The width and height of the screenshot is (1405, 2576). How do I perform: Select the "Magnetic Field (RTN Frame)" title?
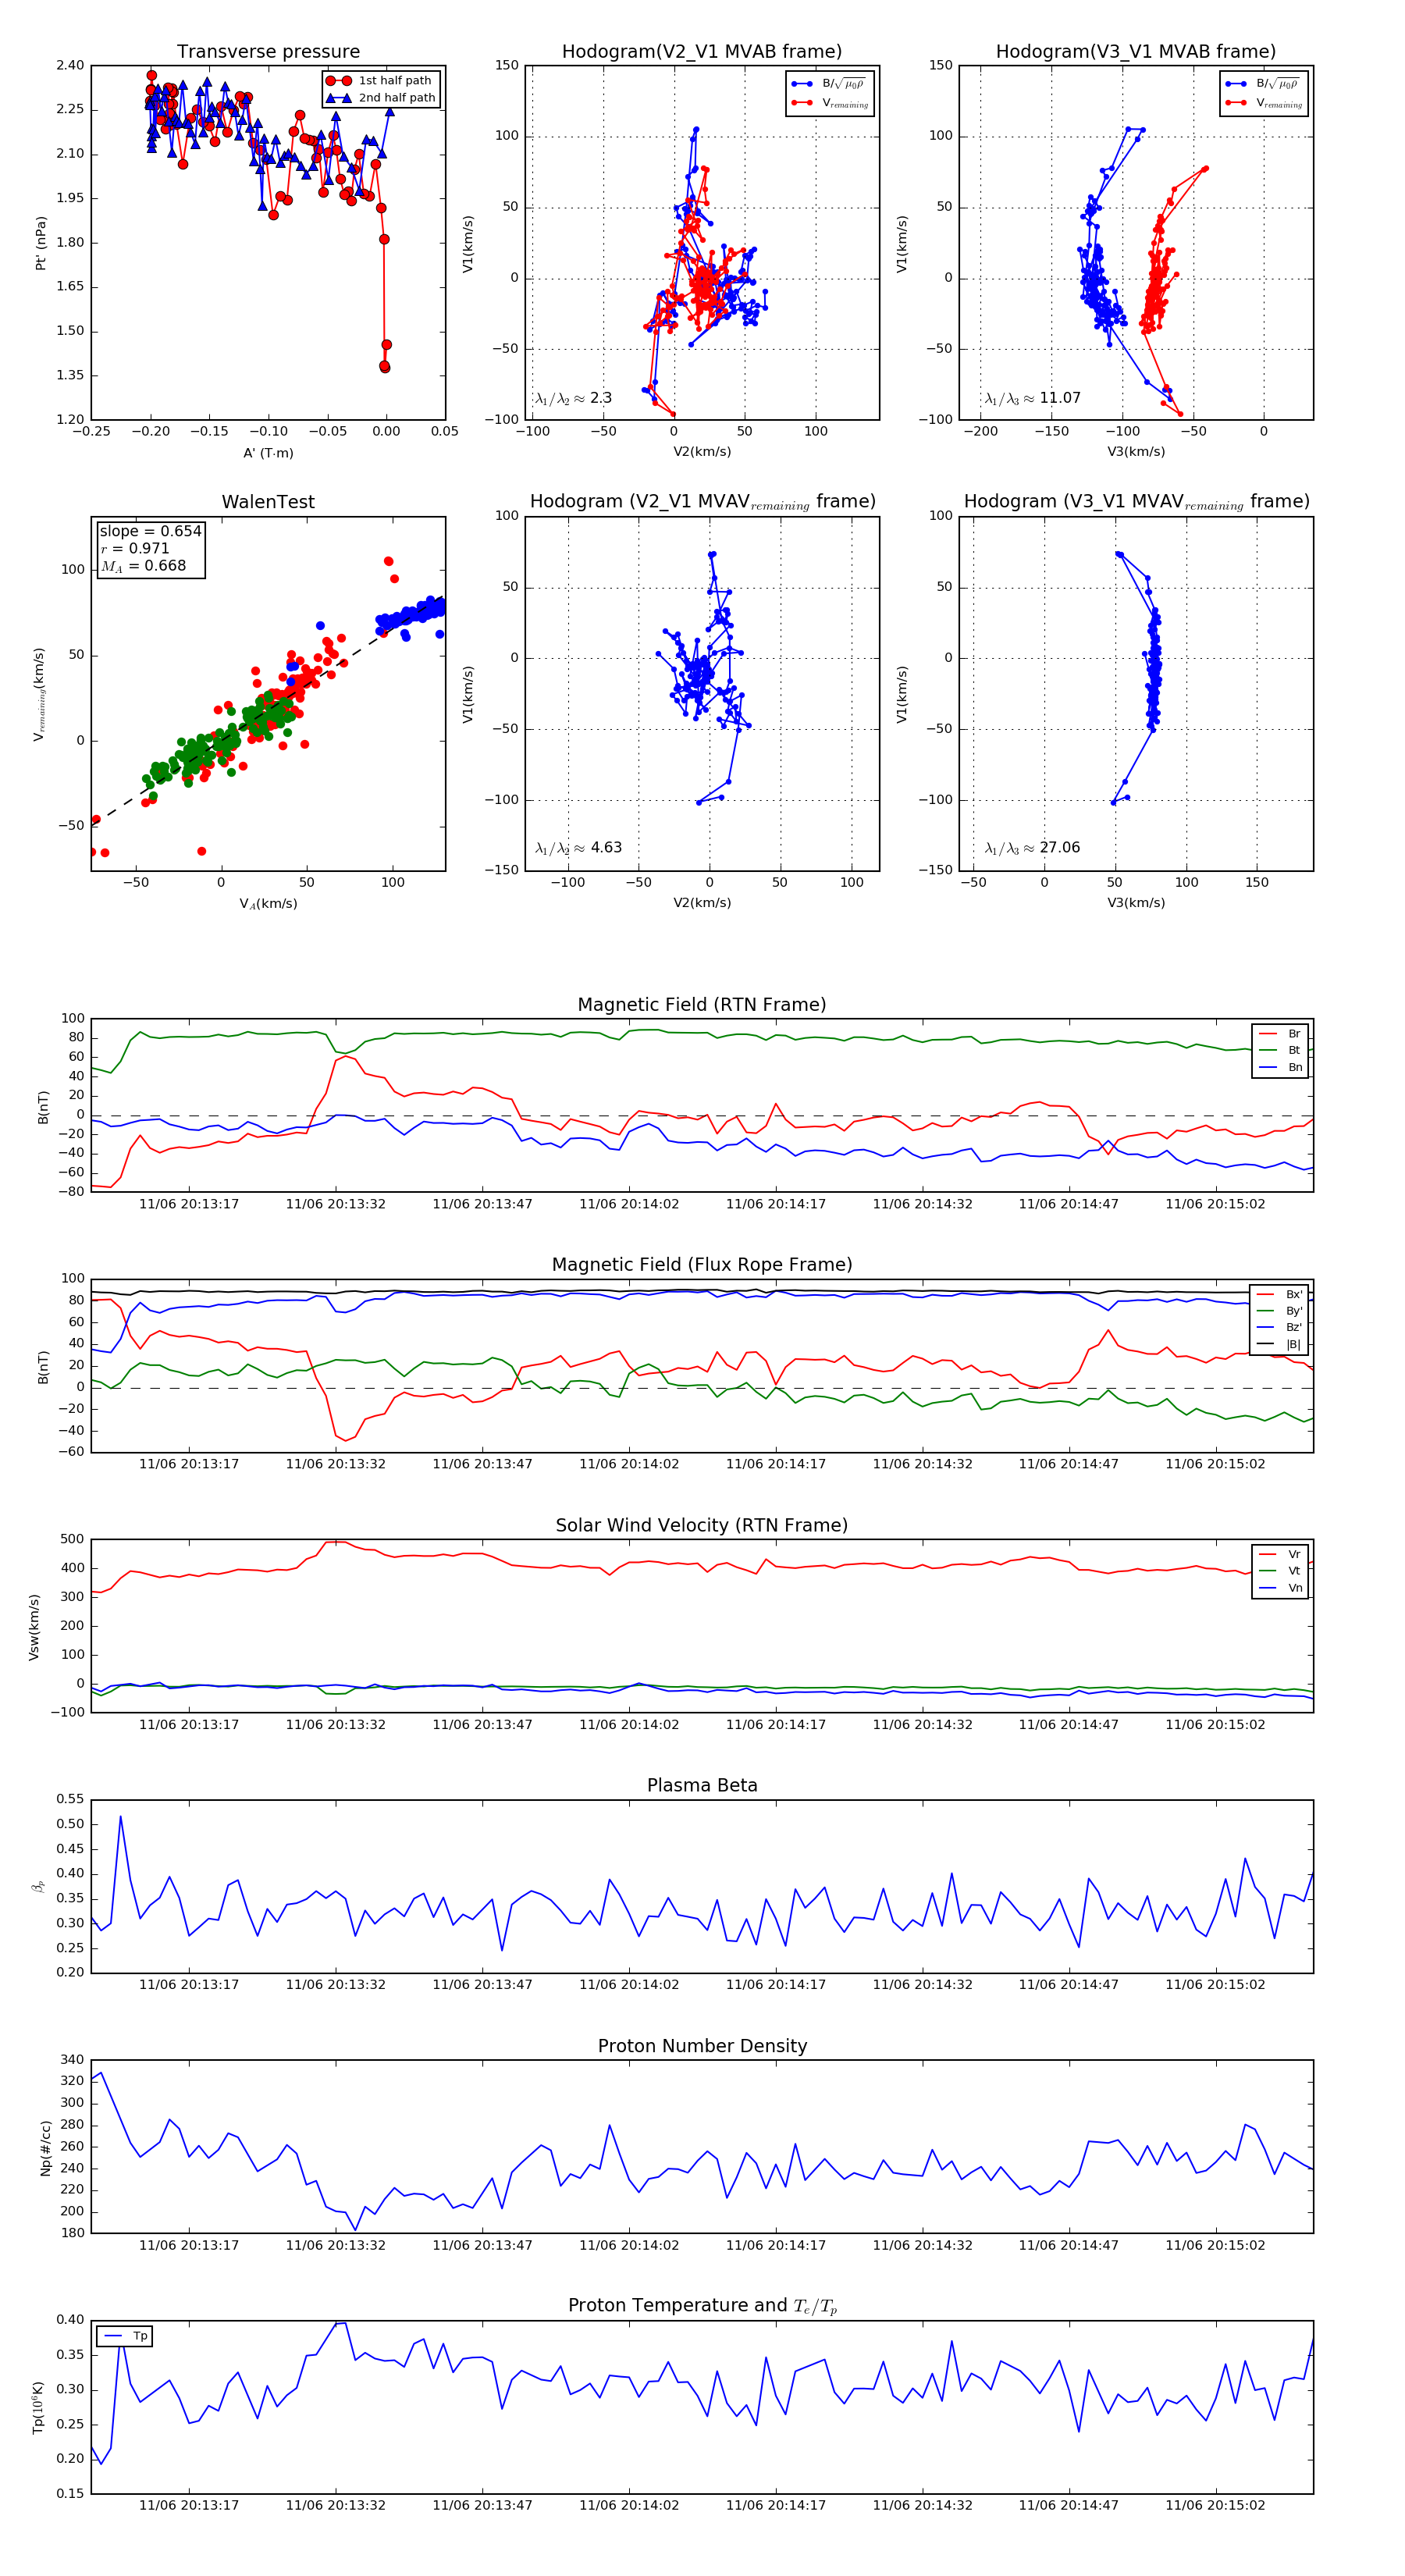pos(701,1005)
